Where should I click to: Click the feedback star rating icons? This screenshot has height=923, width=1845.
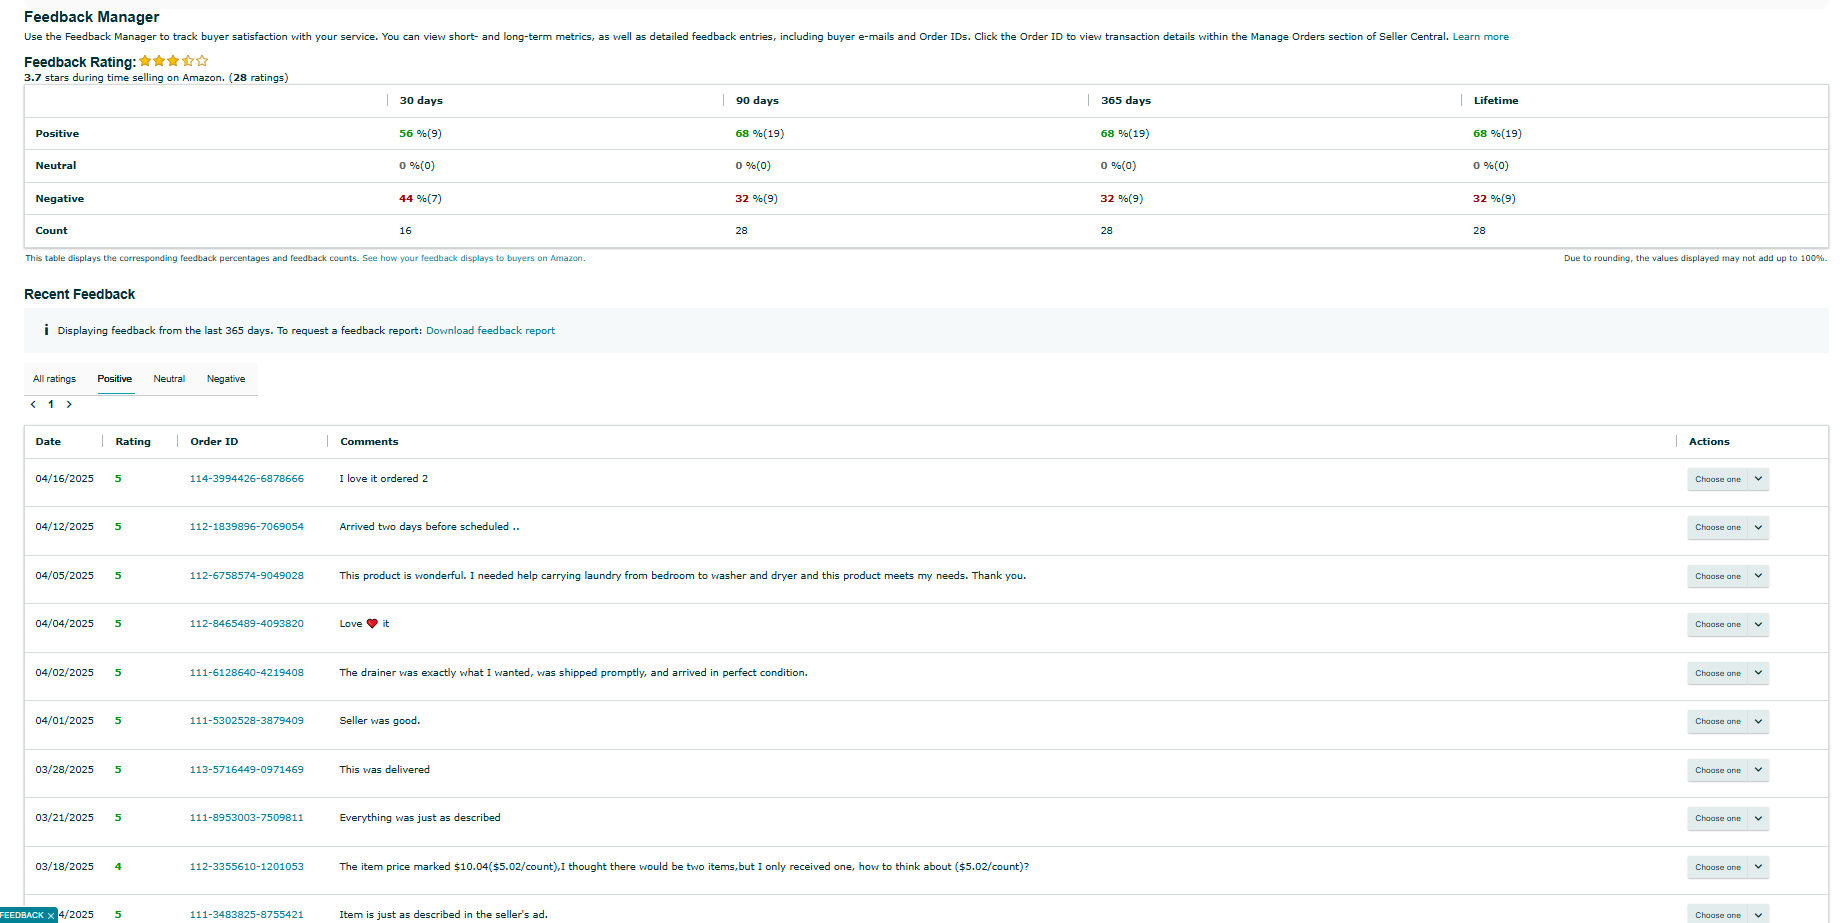pos(174,62)
